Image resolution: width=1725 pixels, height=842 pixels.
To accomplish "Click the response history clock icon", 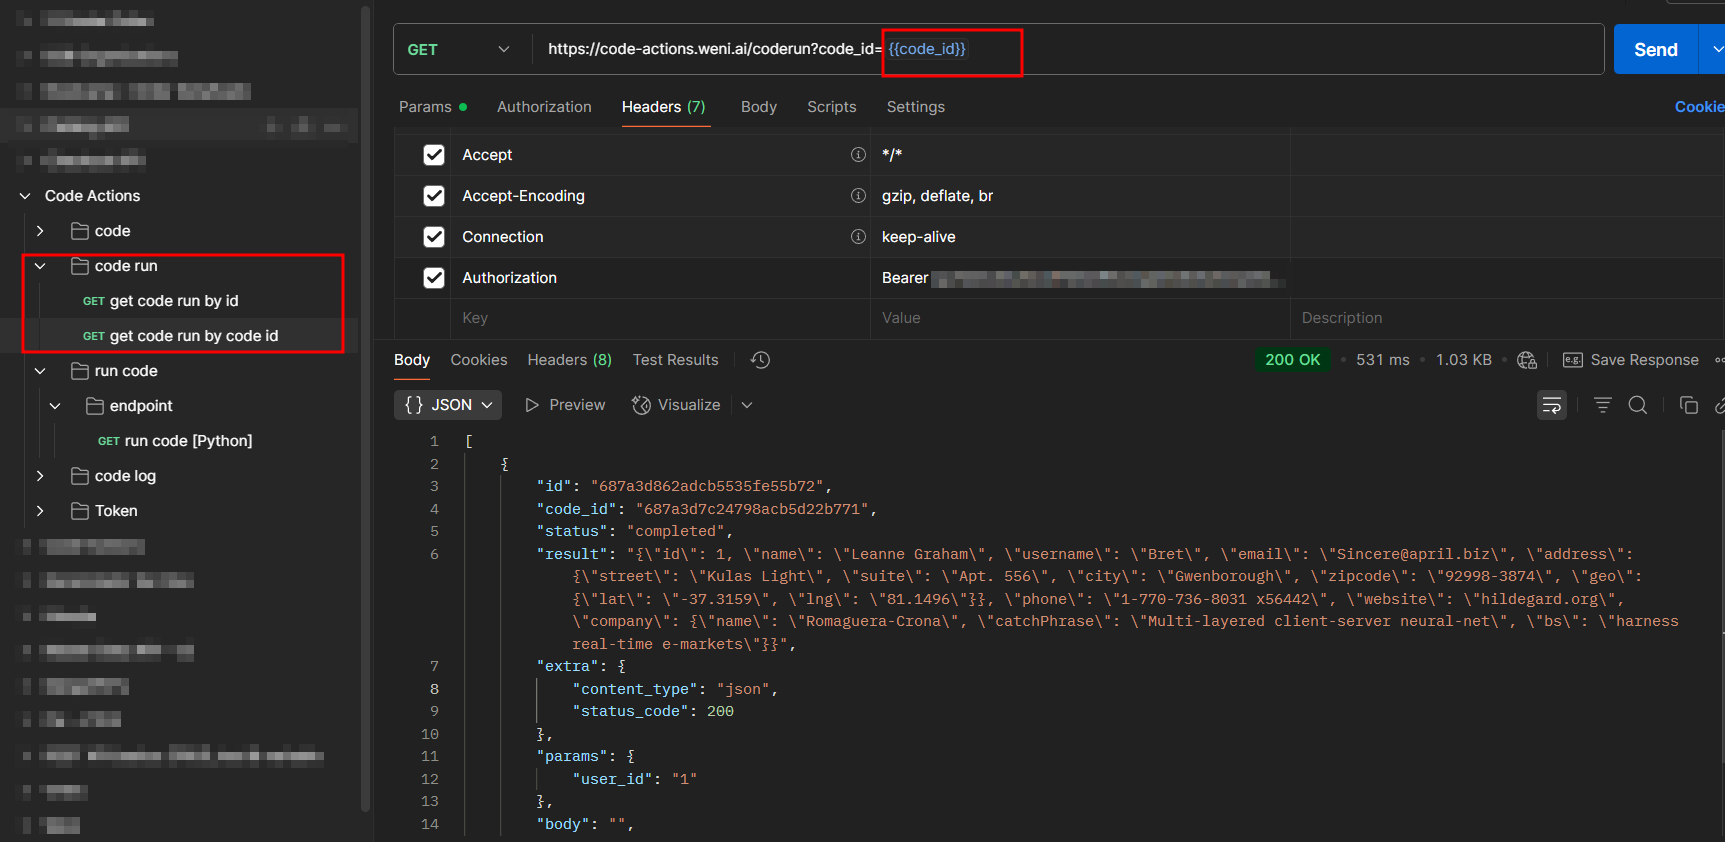I will (x=760, y=360).
